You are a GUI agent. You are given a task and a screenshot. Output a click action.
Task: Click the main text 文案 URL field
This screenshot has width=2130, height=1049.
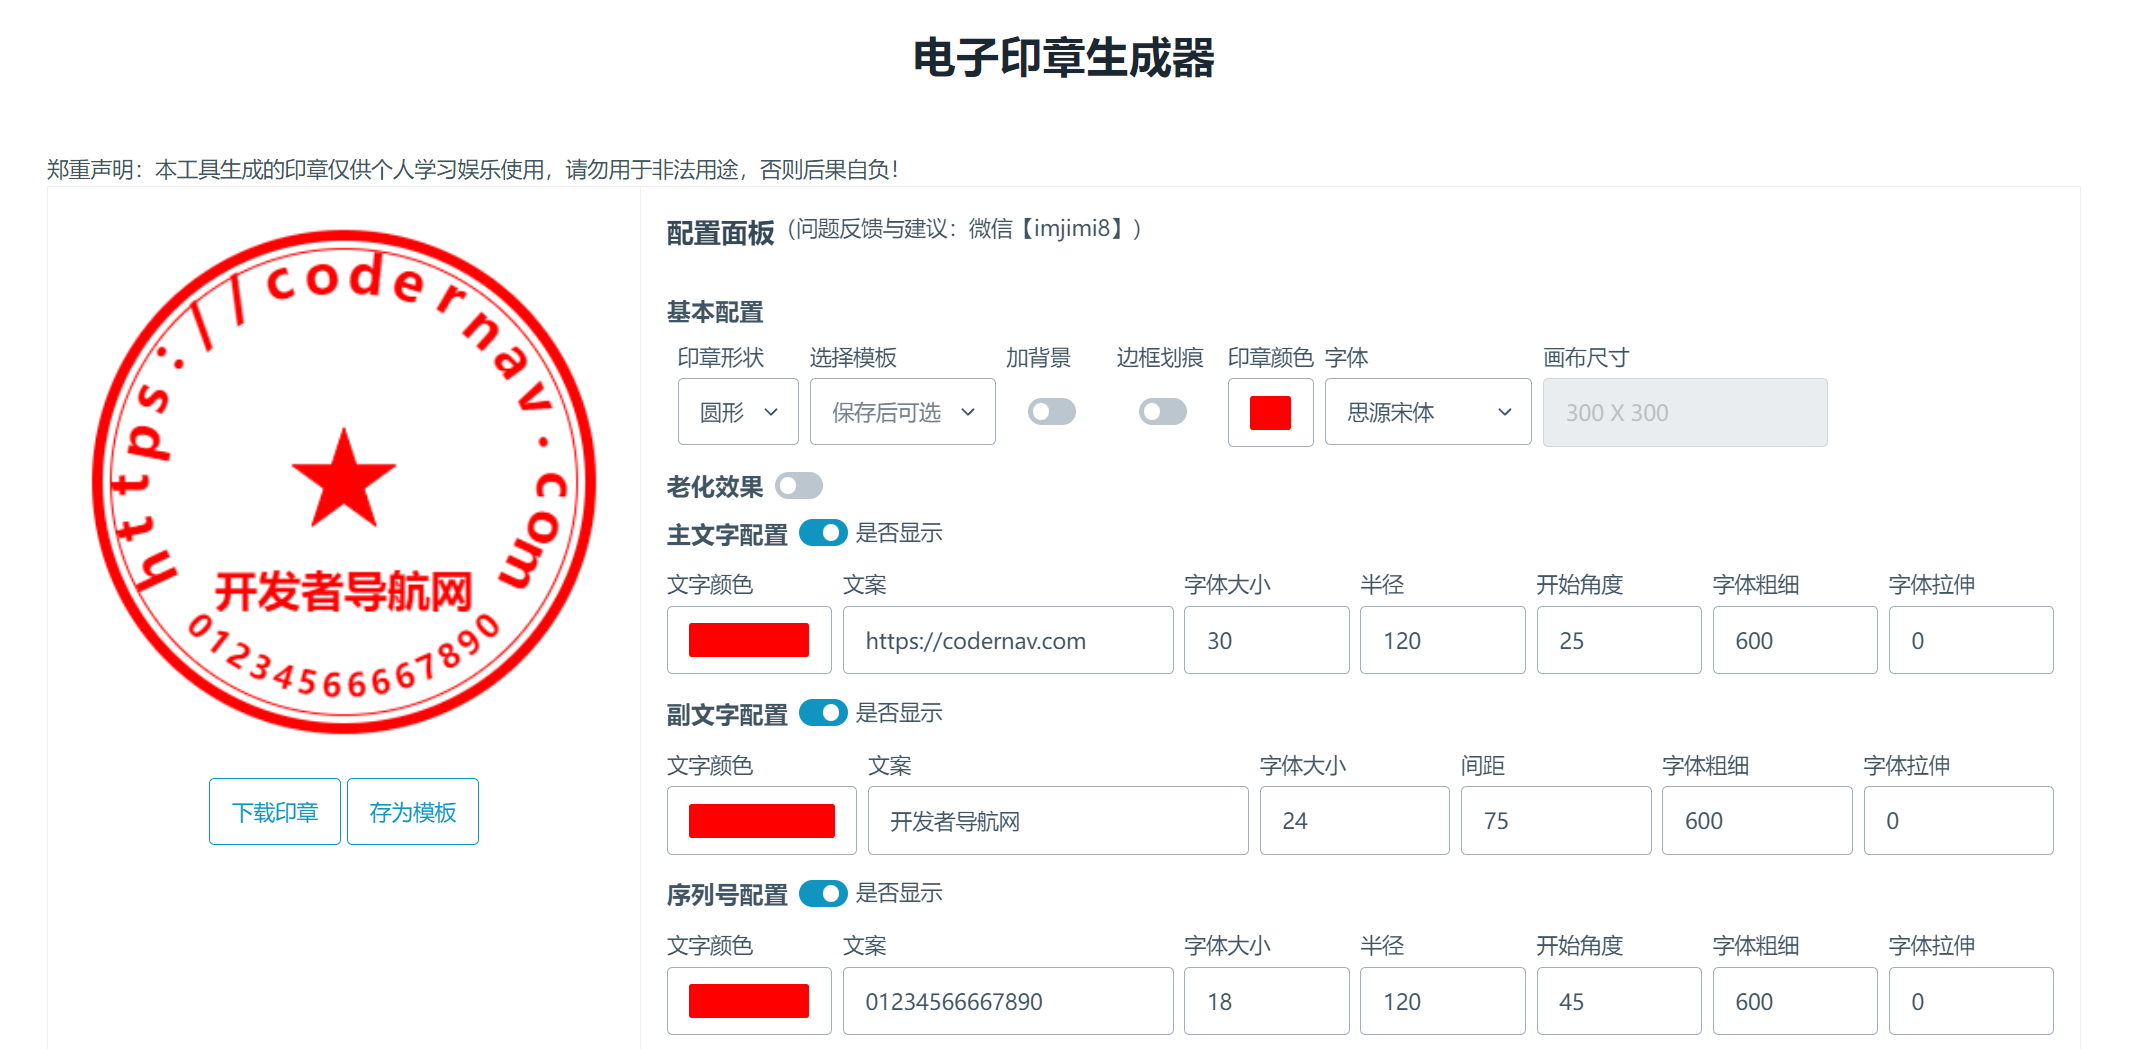[1008, 640]
